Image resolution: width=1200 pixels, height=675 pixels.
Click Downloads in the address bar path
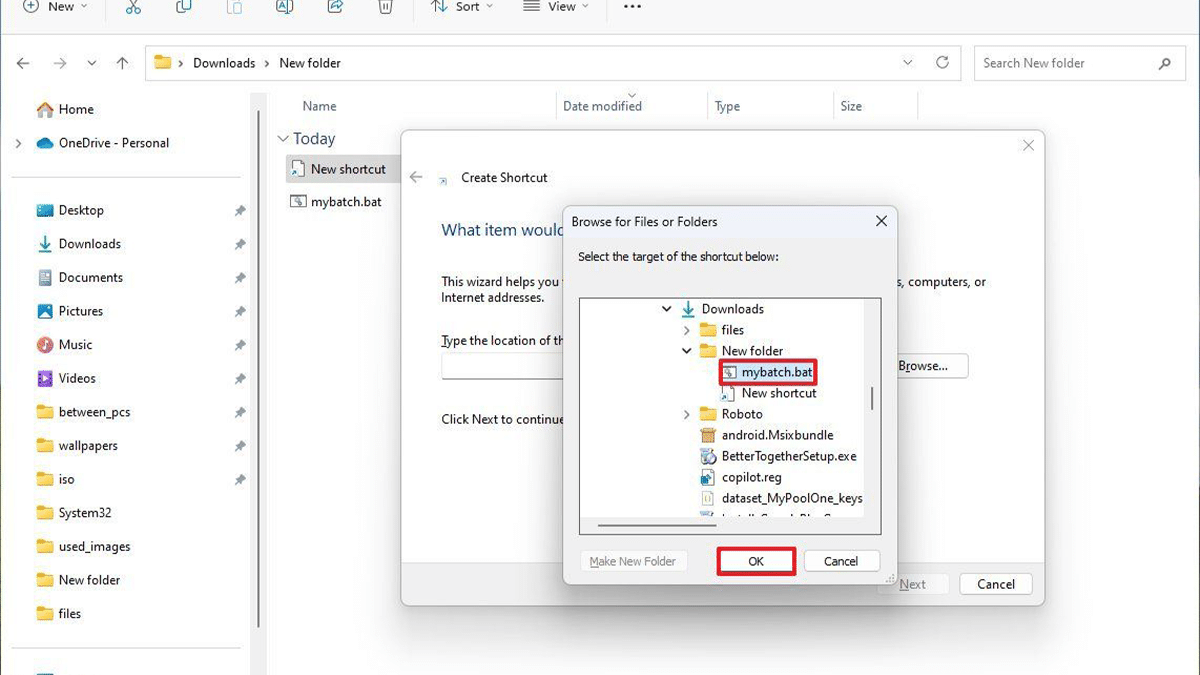point(224,63)
